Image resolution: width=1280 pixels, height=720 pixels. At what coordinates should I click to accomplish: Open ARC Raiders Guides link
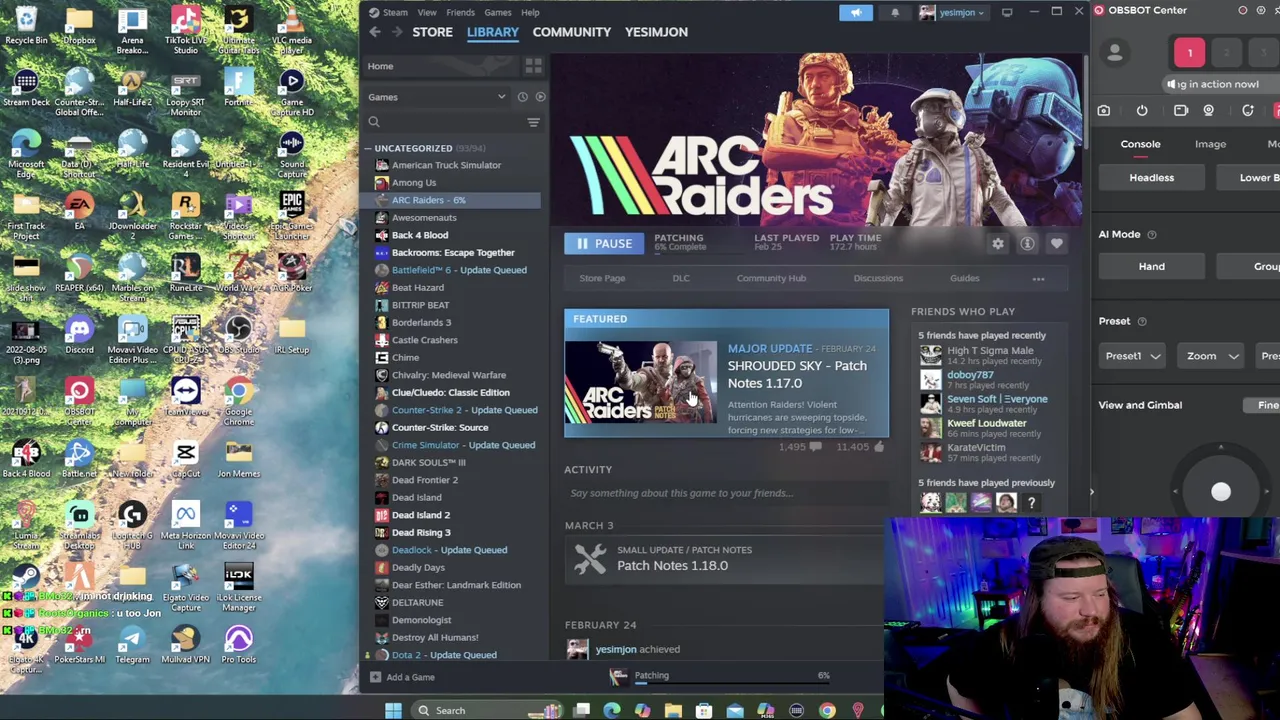click(964, 279)
